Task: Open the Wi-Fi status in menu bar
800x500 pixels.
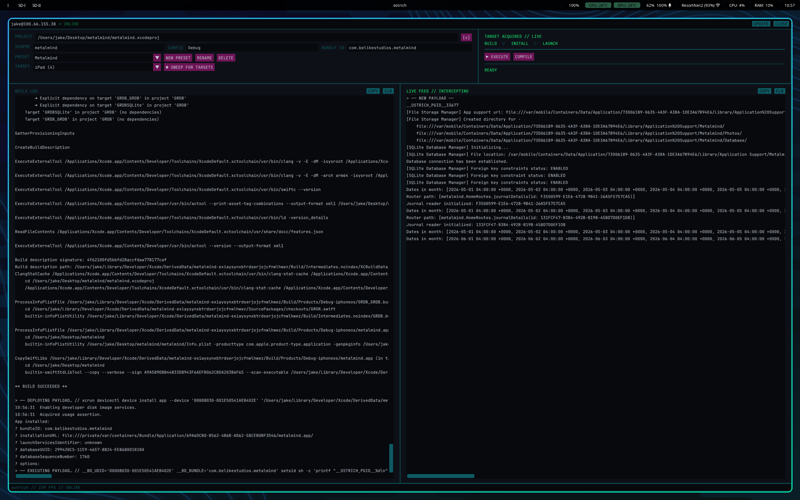Action: pyautogui.click(x=701, y=5)
